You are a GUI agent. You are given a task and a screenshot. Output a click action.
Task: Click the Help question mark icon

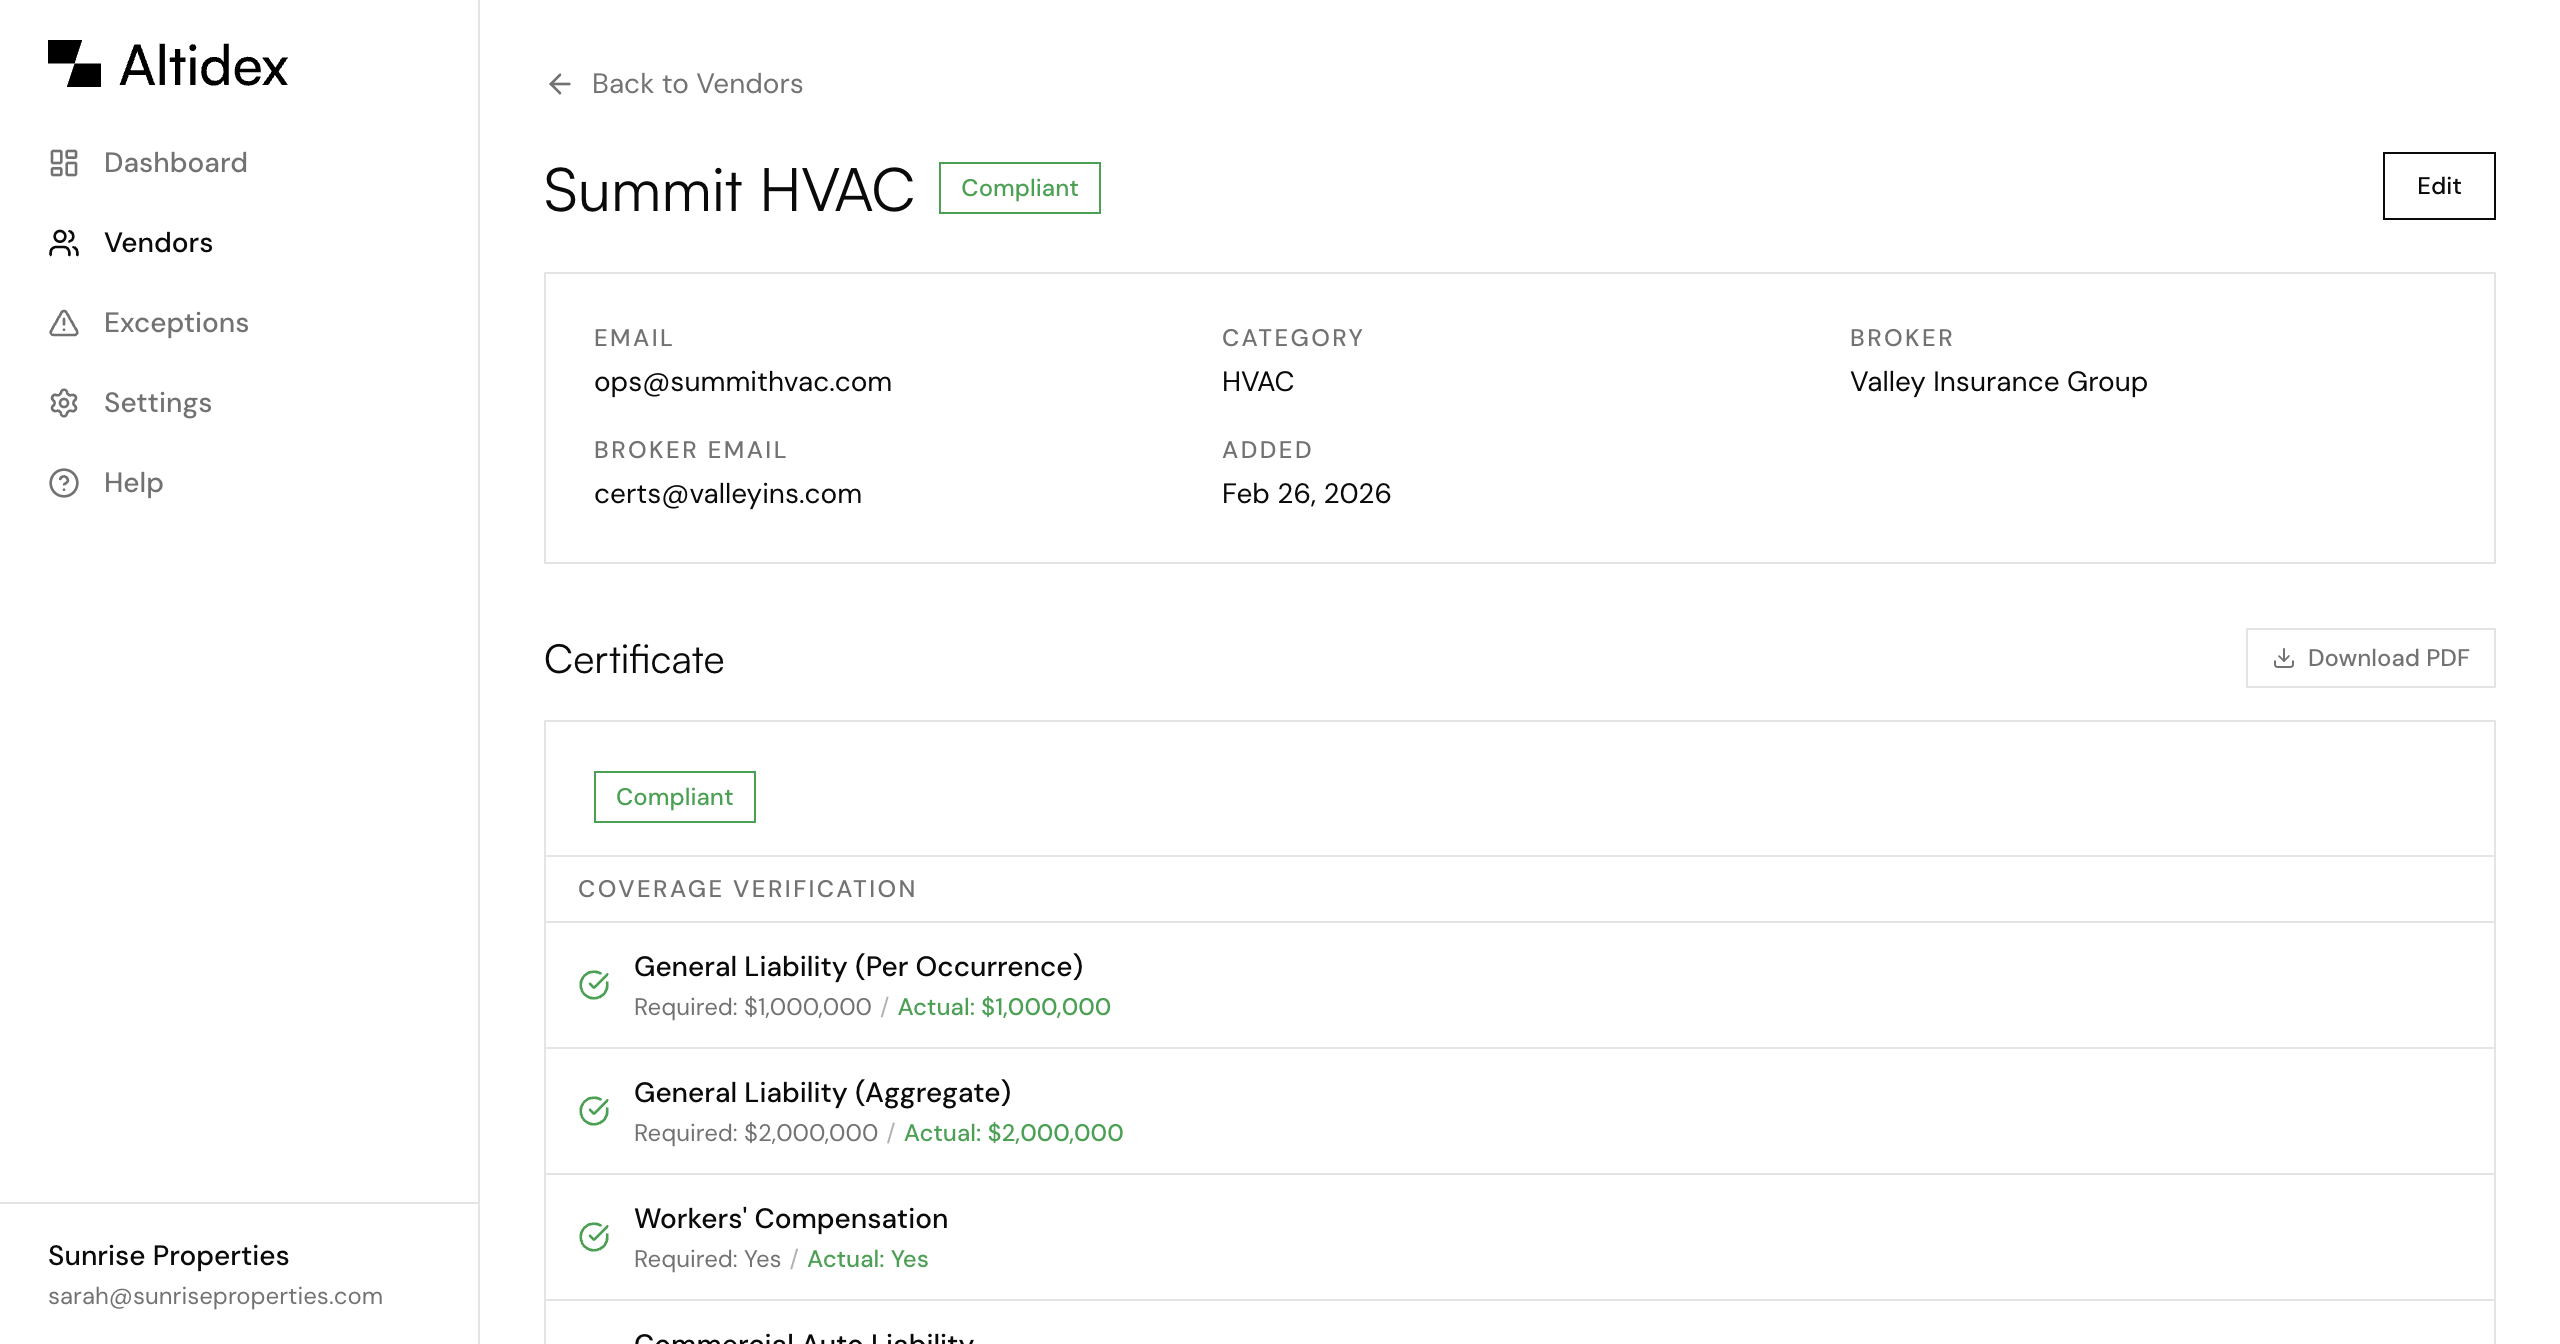[x=64, y=483]
